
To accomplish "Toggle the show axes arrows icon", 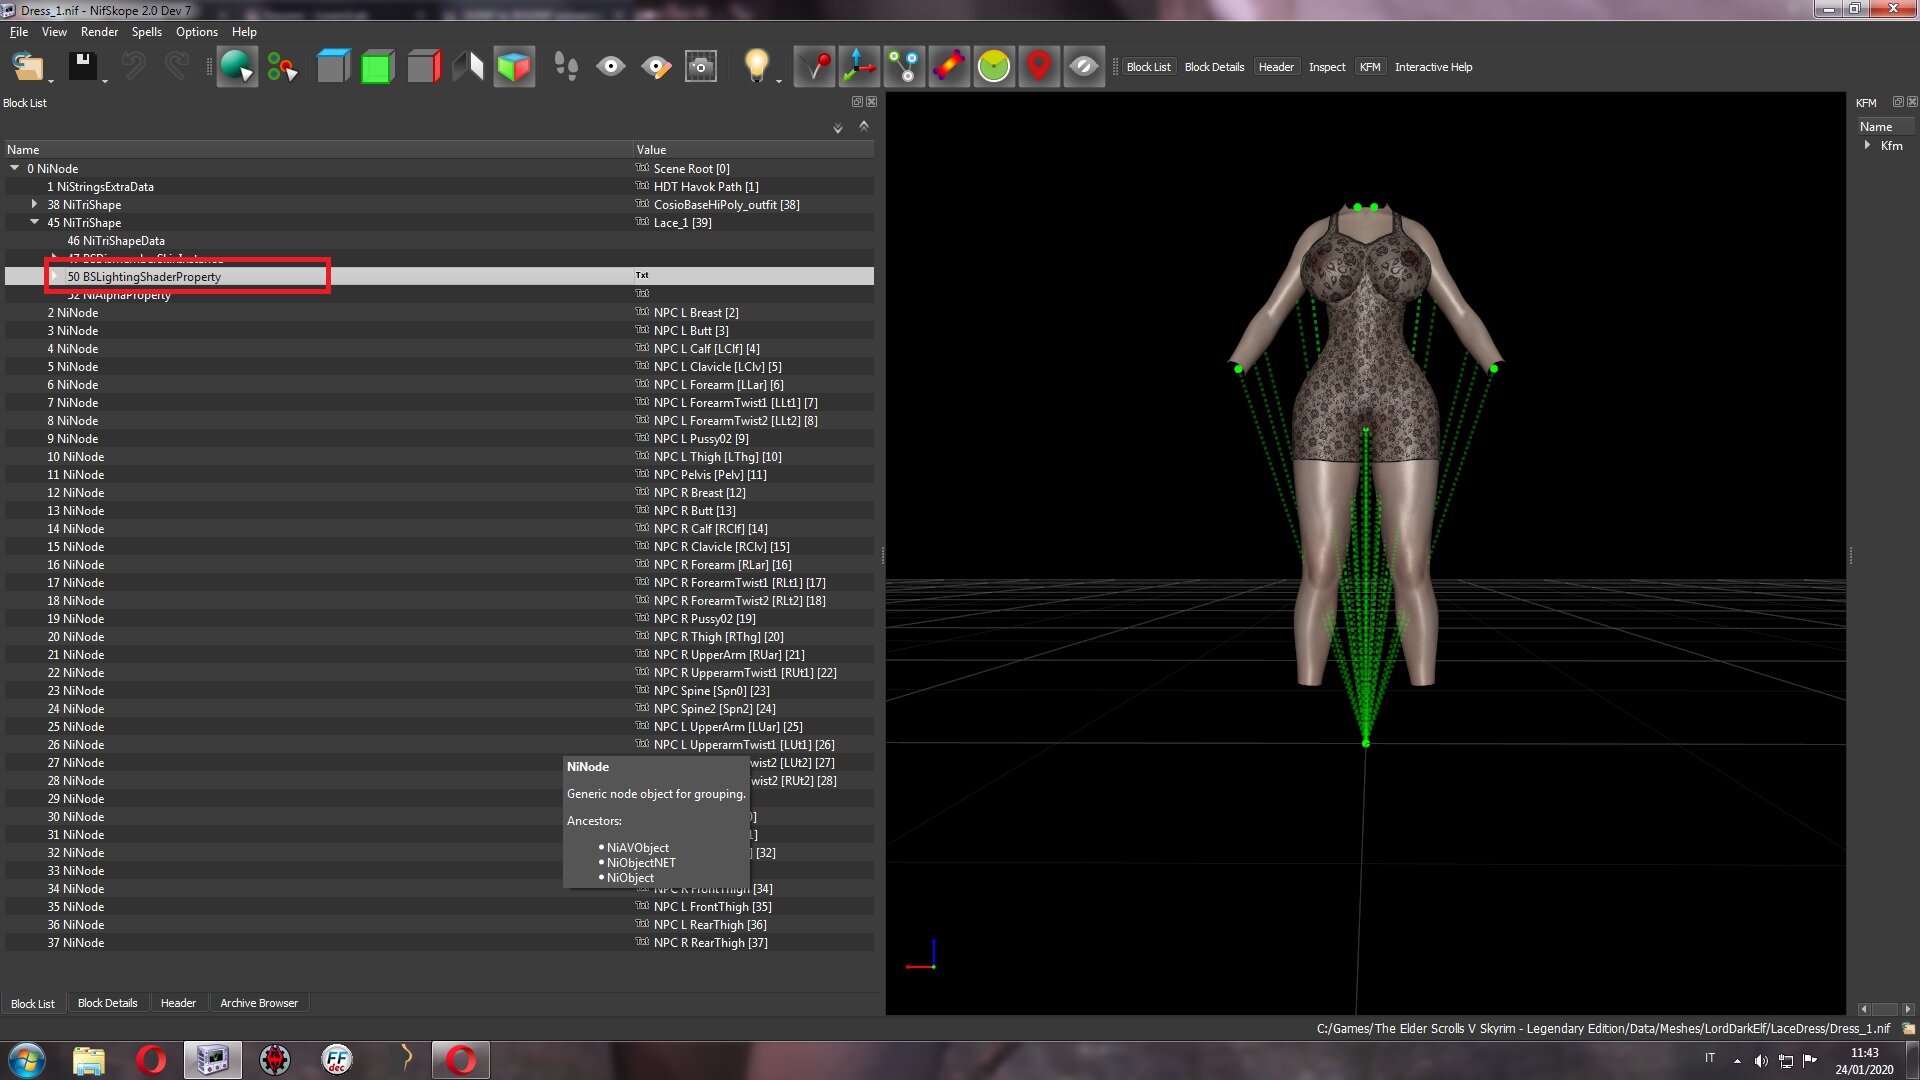I will [x=859, y=67].
